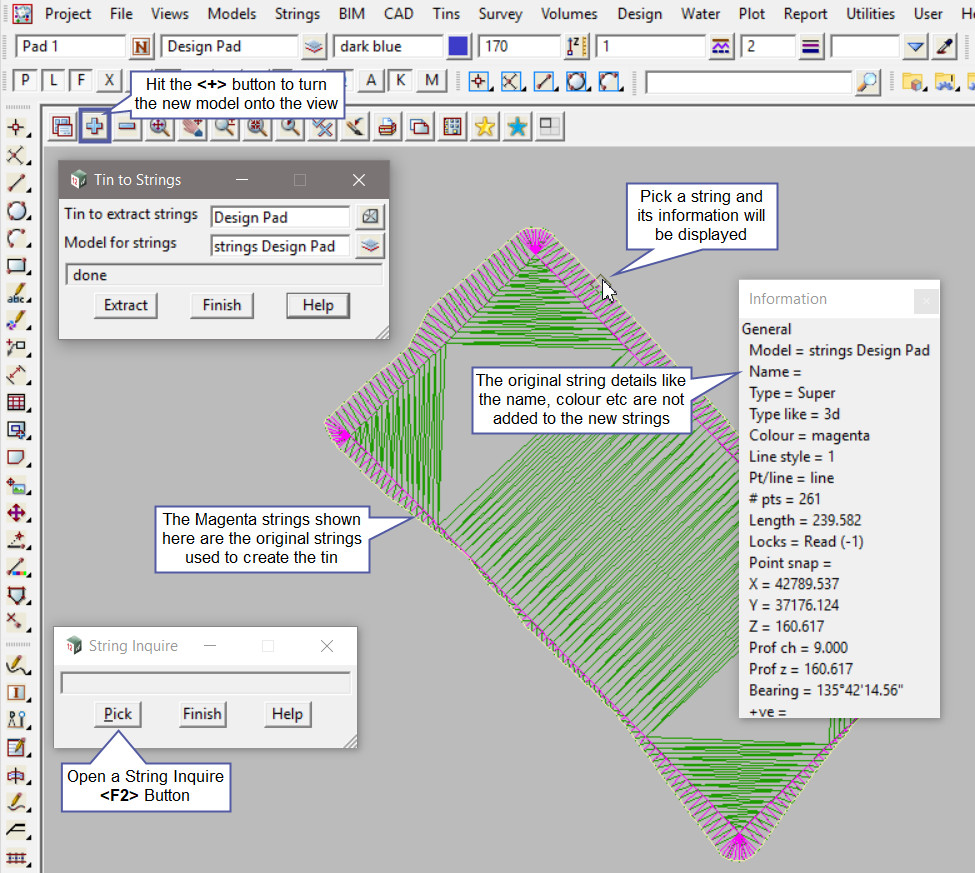The image size is (975, 873).
Task: Select the line string tool in left toolbar
Action: pos(17,183)
